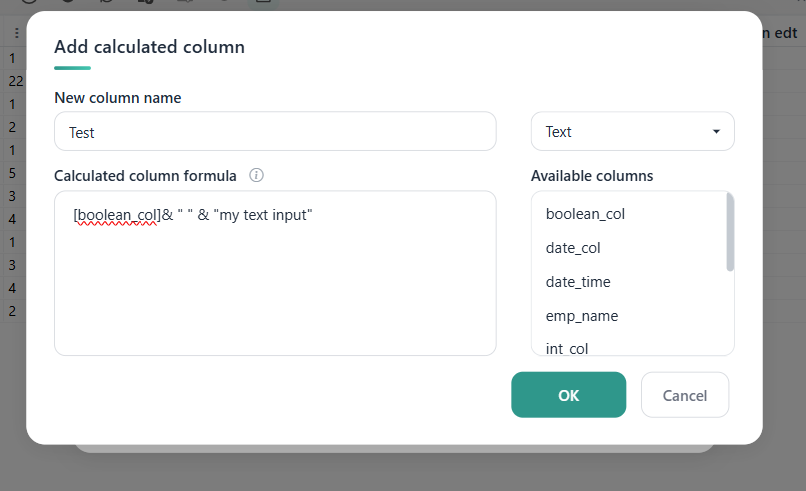806x491 pixels.
Task: Click the info icon beside Calculated column formula
Action: pyautogui.click(x=256, y=175)
